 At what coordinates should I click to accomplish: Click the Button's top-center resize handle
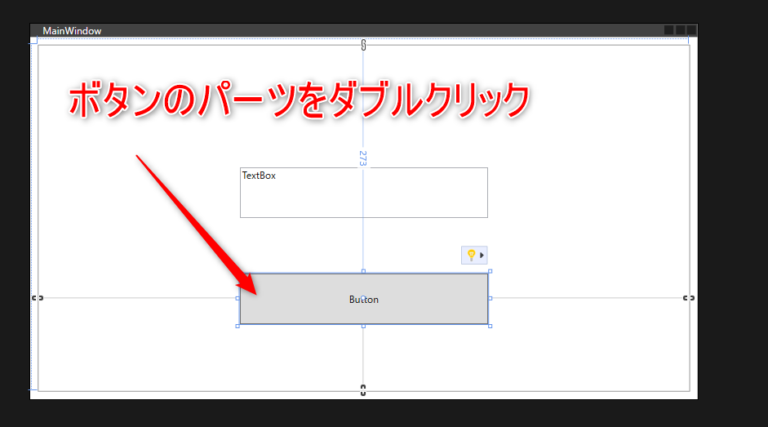(x=363, y=271)
